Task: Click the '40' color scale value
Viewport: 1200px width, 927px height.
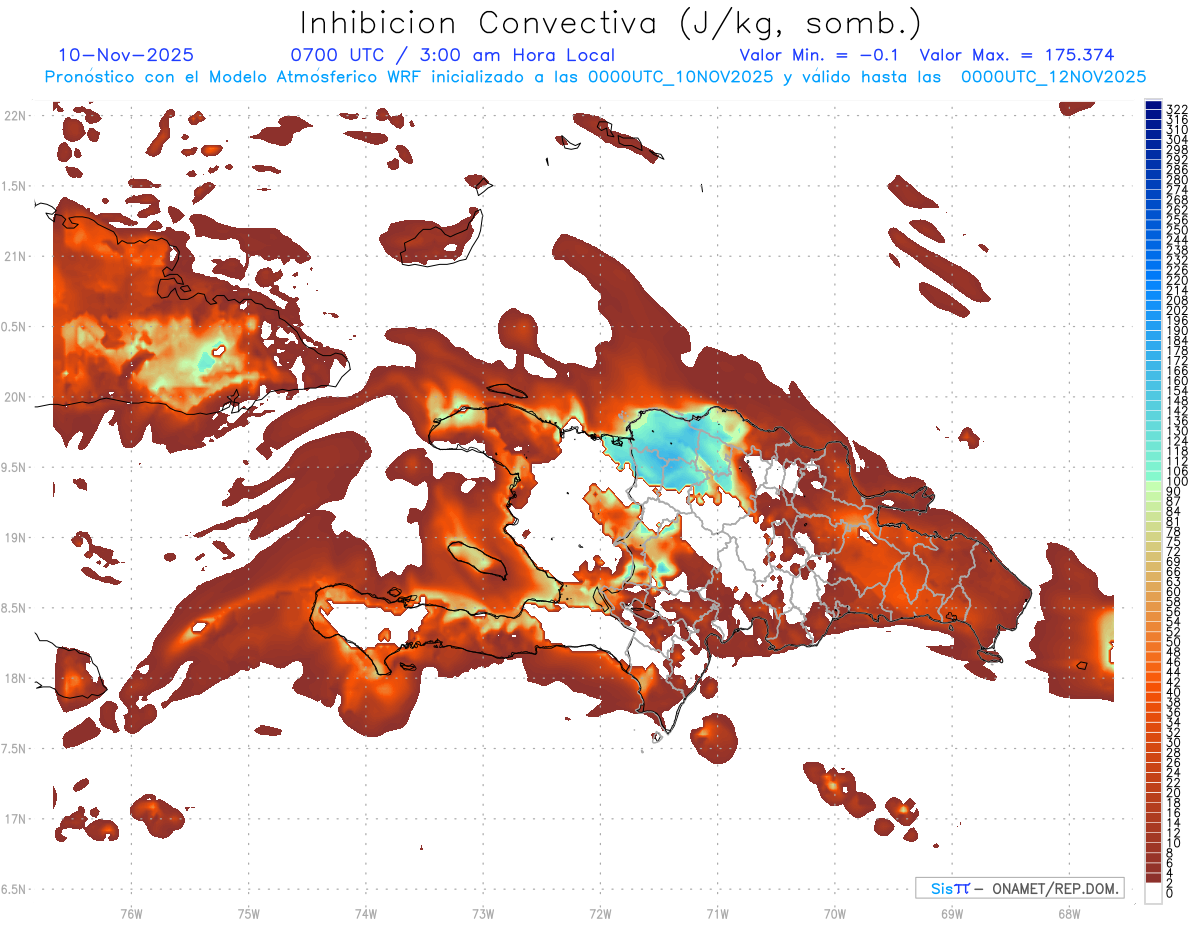Action: tap(1174, 691)
